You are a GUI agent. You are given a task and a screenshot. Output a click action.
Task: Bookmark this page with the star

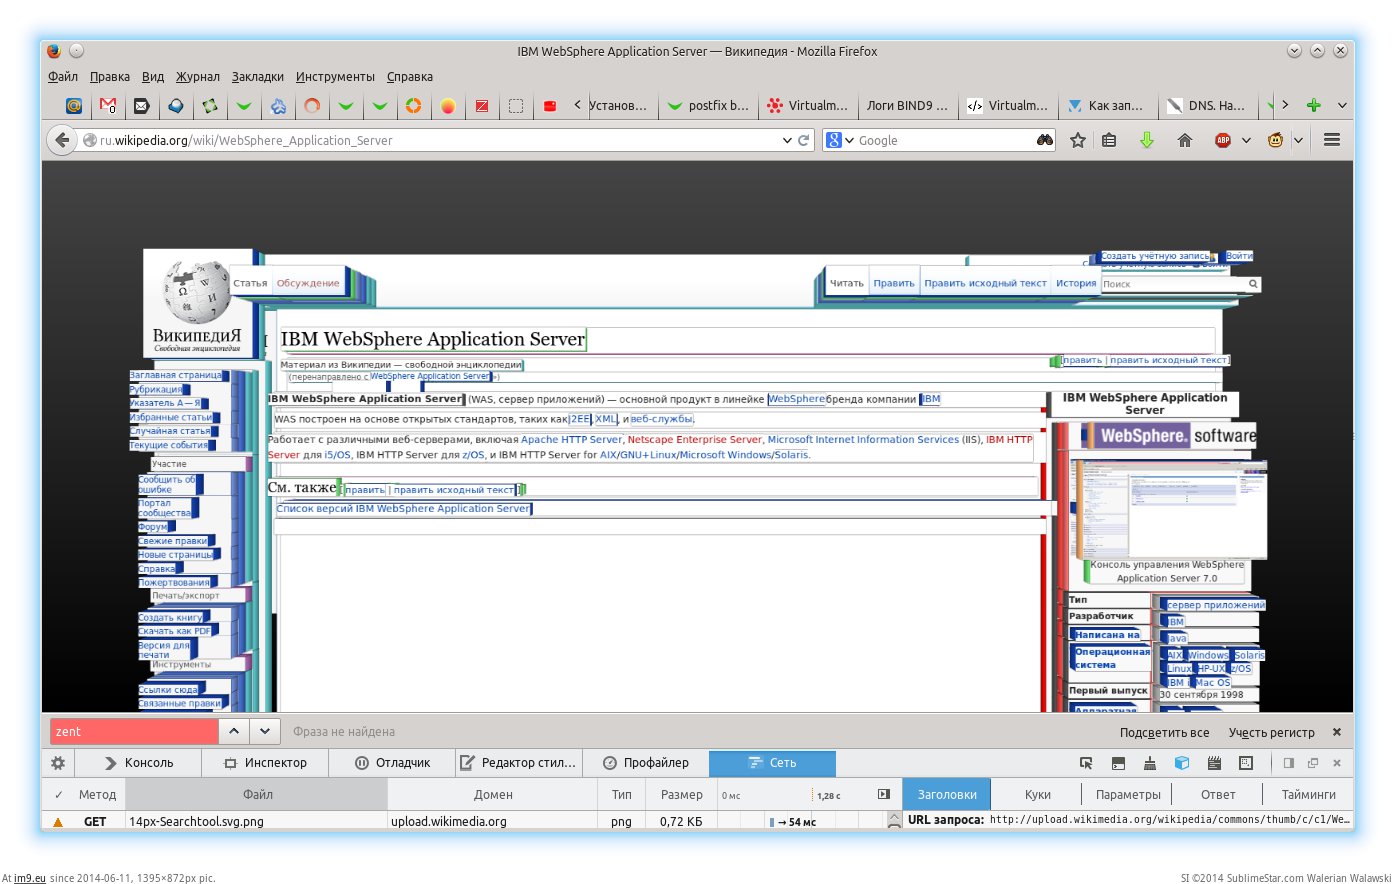pyautogui.click(x=1078, y=140)
